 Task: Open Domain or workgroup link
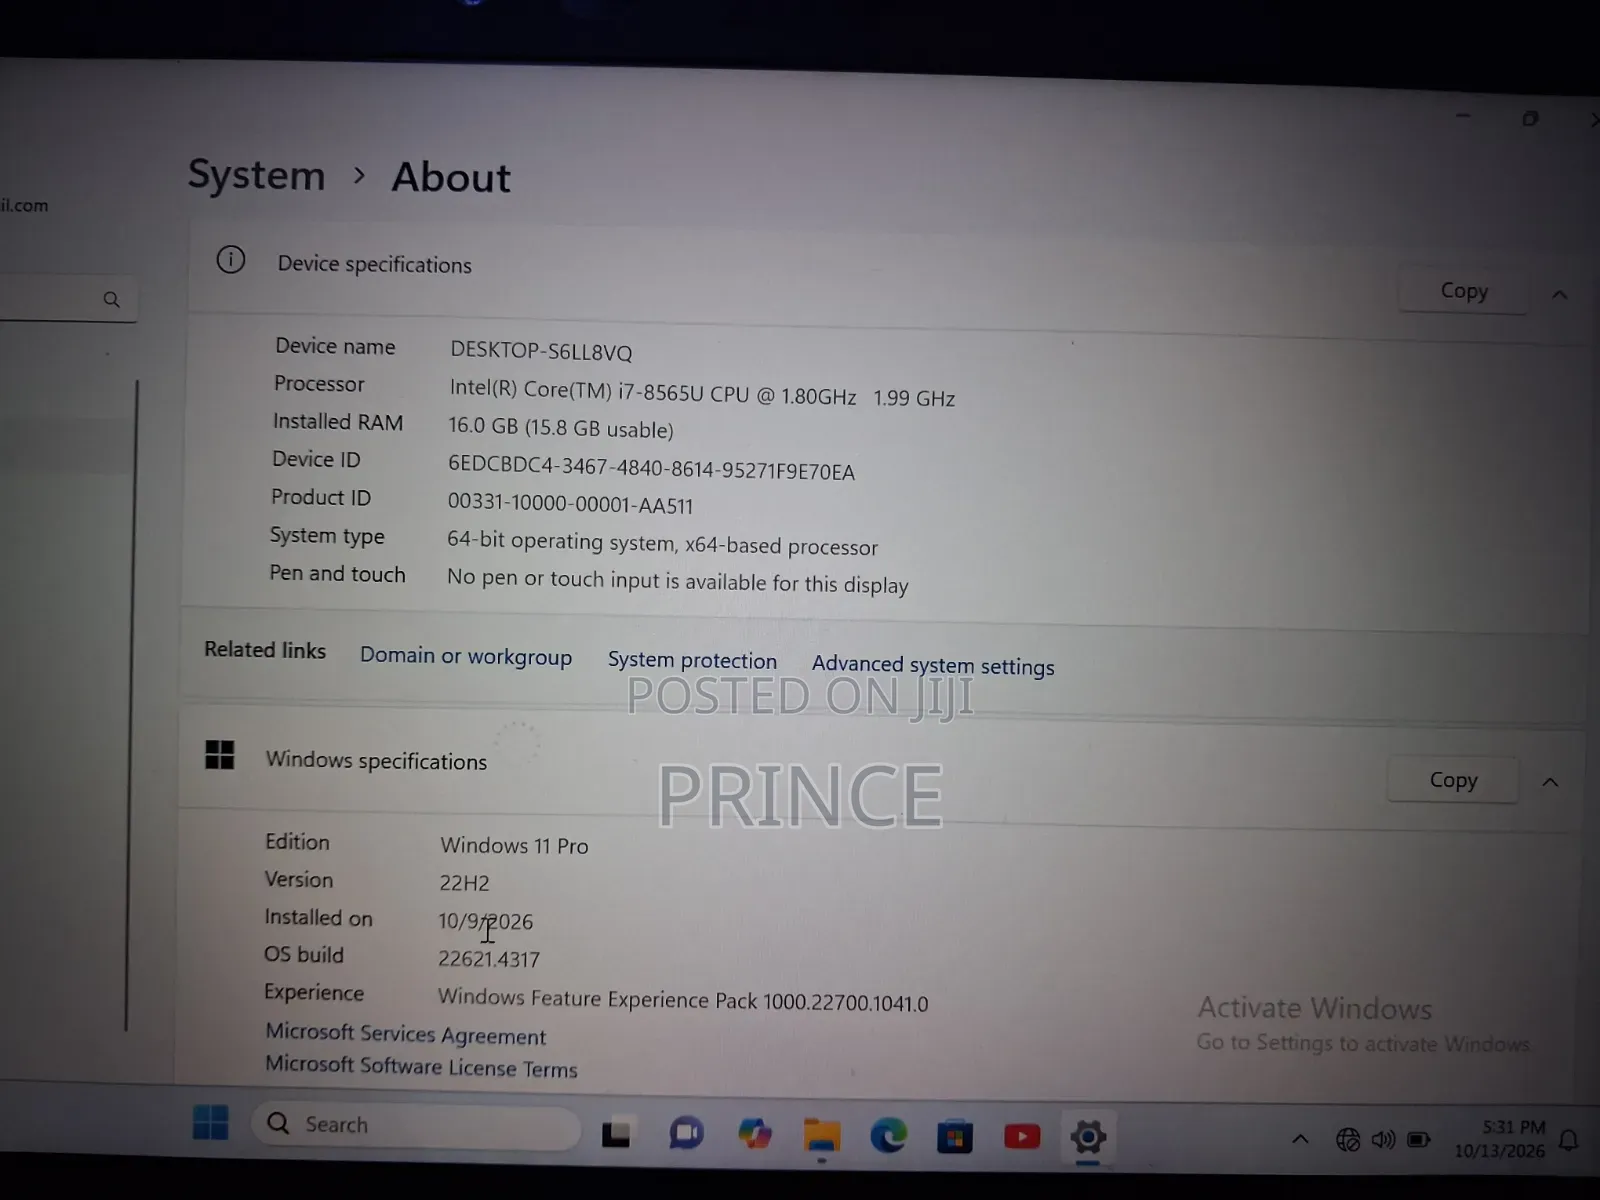[x=466, y=656]
